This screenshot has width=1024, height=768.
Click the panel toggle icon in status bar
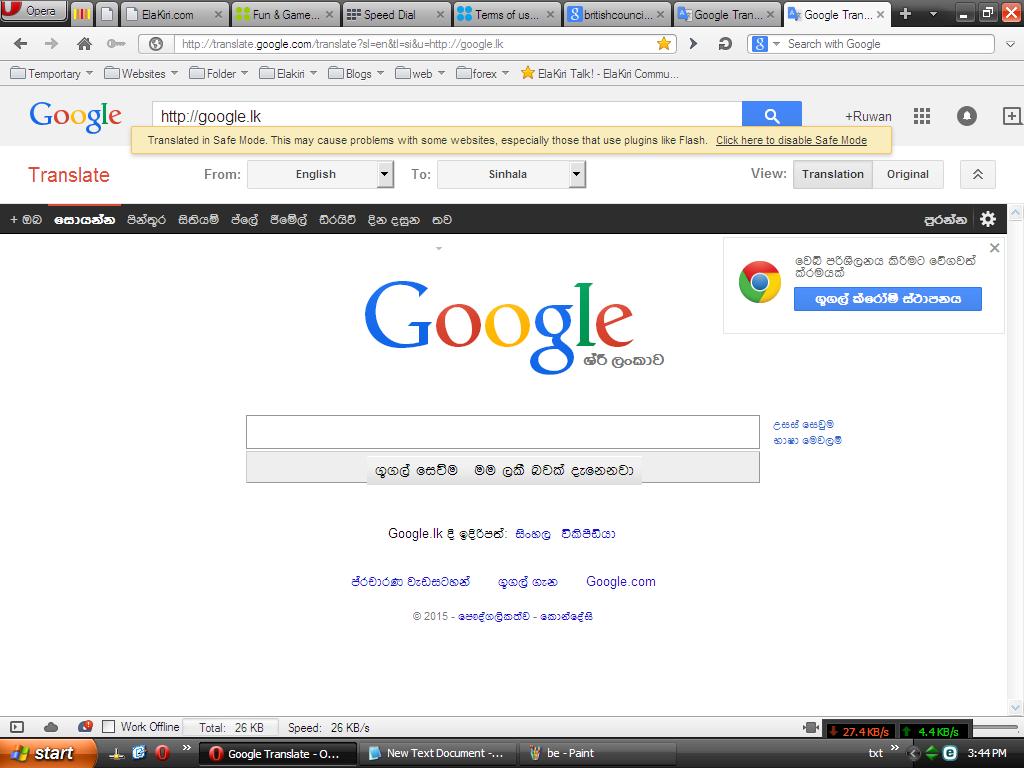pyautogui.click(x=18, y=727)
